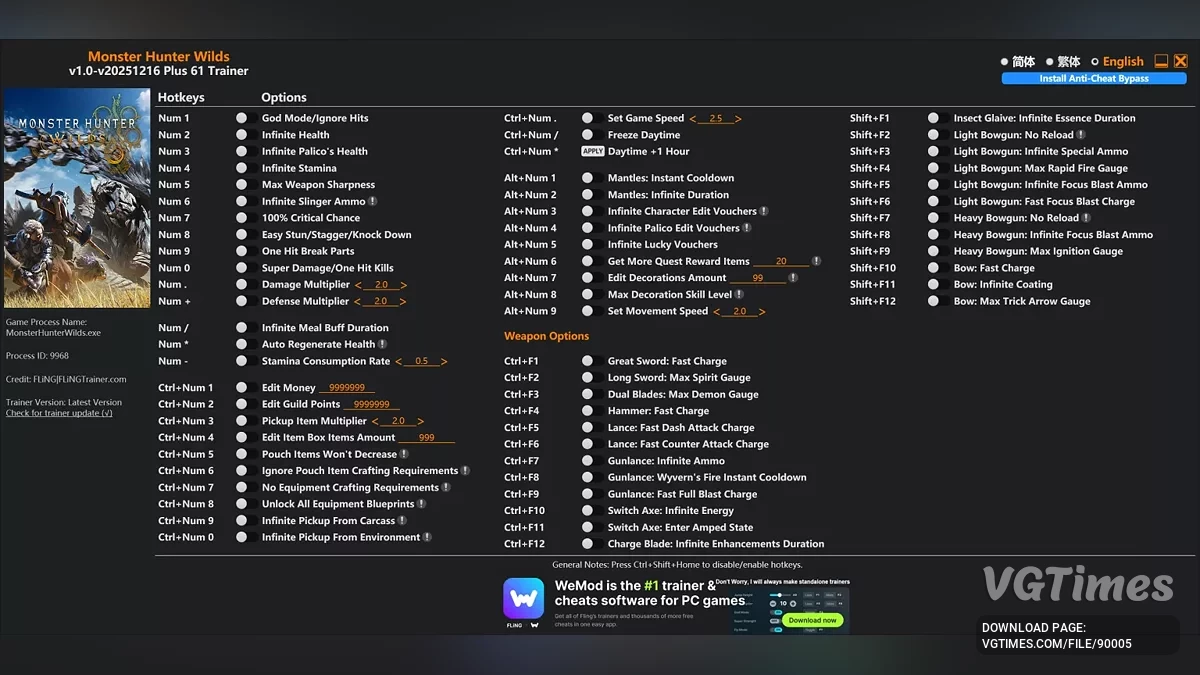Screen dimensions: 1200x675
Task: Click info icon beside Auto Regenerate Health
Action: 383,344
